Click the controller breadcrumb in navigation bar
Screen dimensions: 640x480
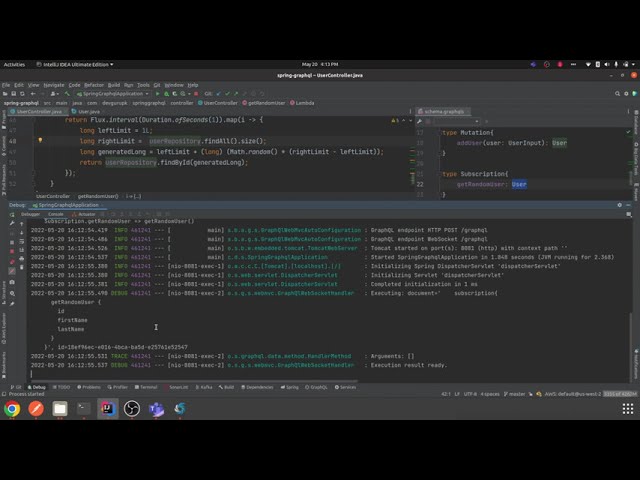182,103
